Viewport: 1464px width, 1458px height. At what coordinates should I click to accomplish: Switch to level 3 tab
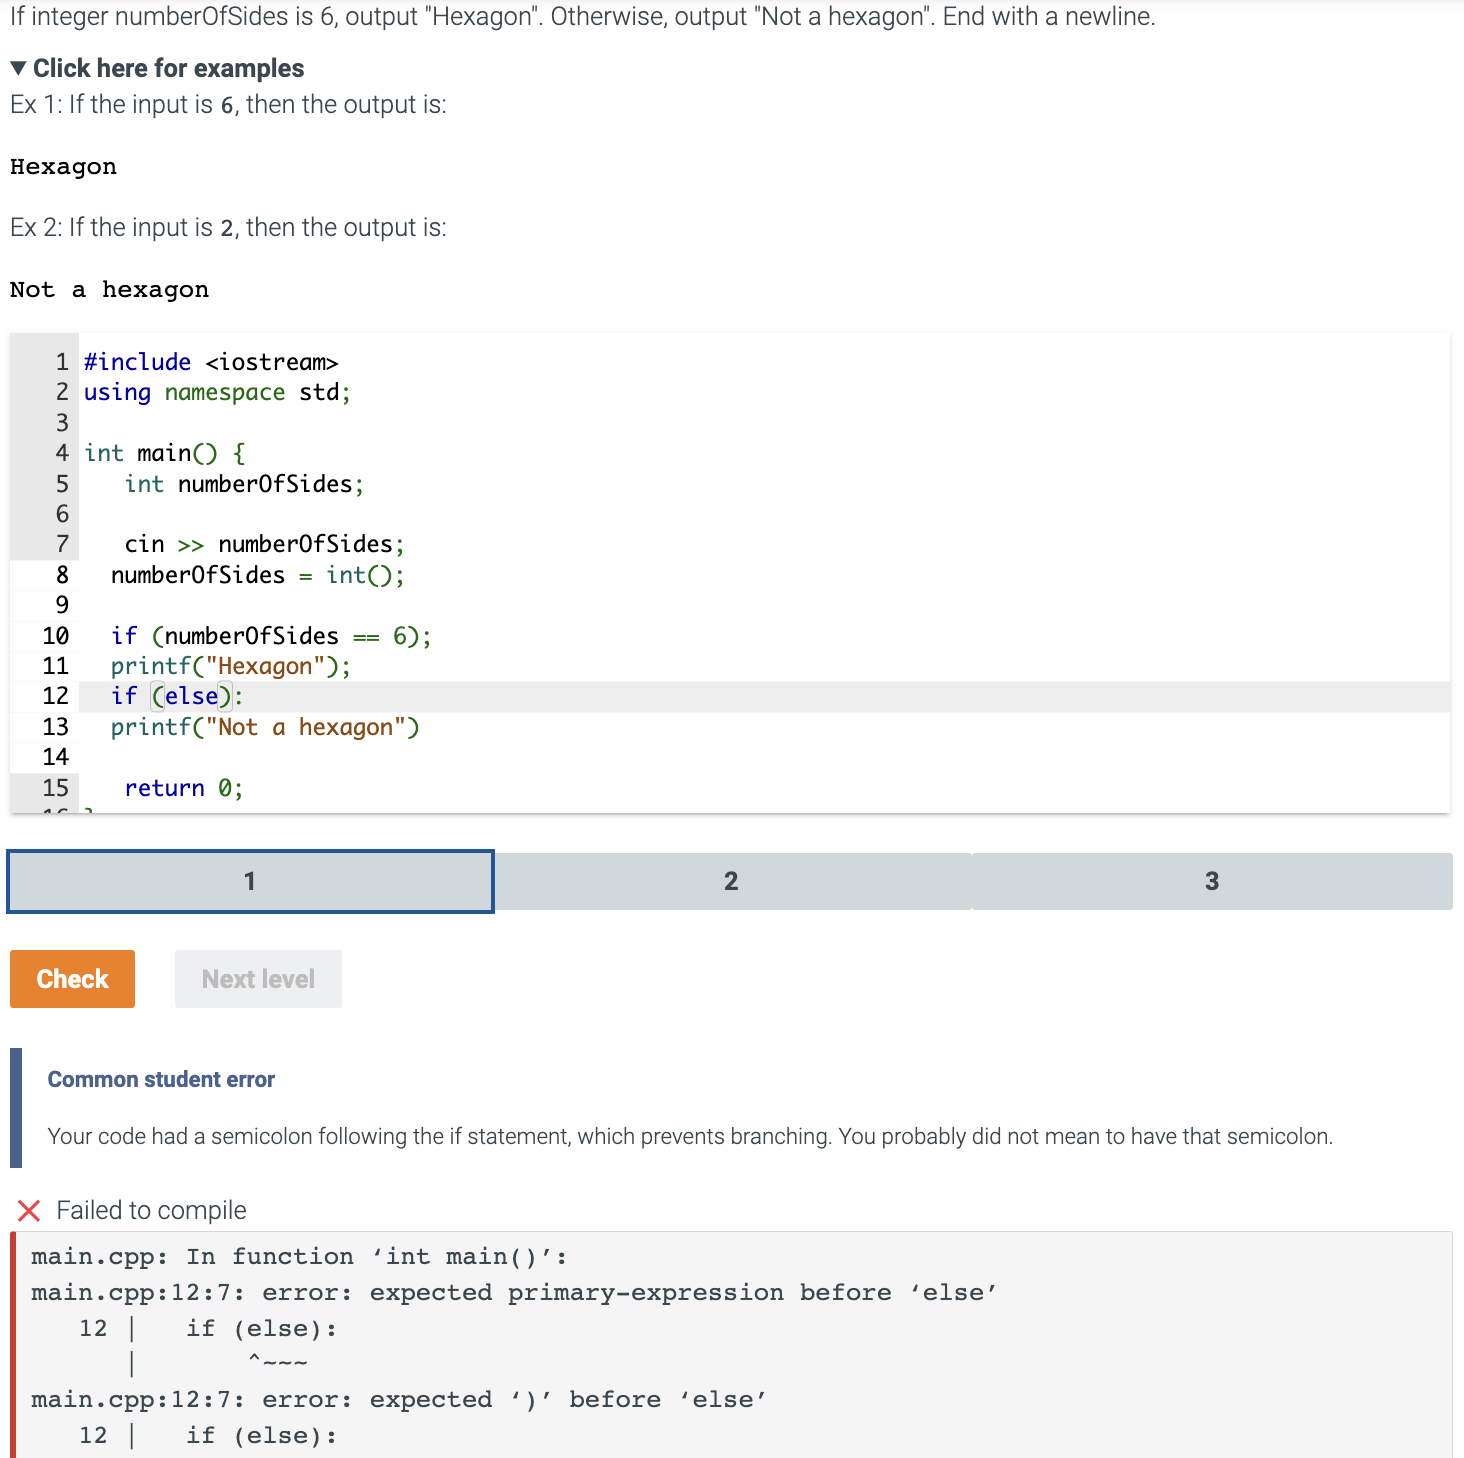click(x=1211, y=881)
